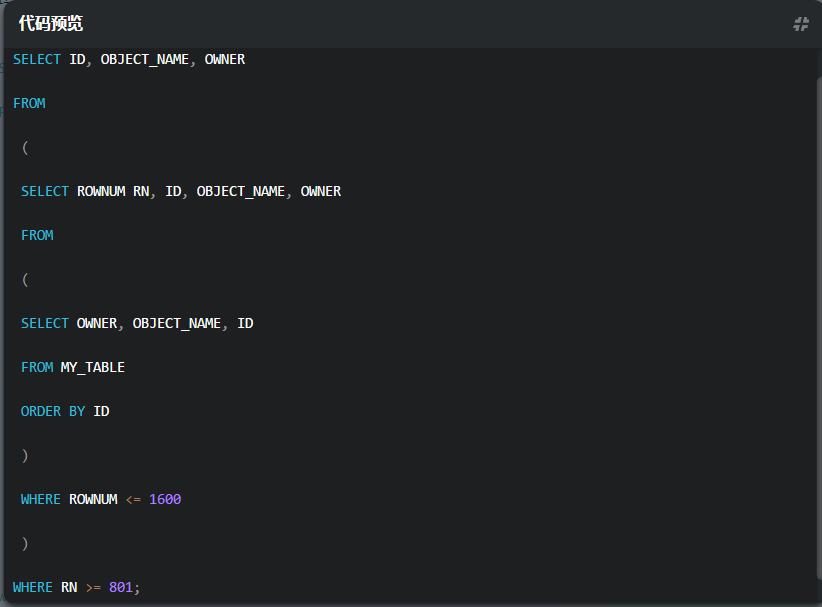Click the 代码预览 title text
Screen dimensions: 822x607
[51, 24]
